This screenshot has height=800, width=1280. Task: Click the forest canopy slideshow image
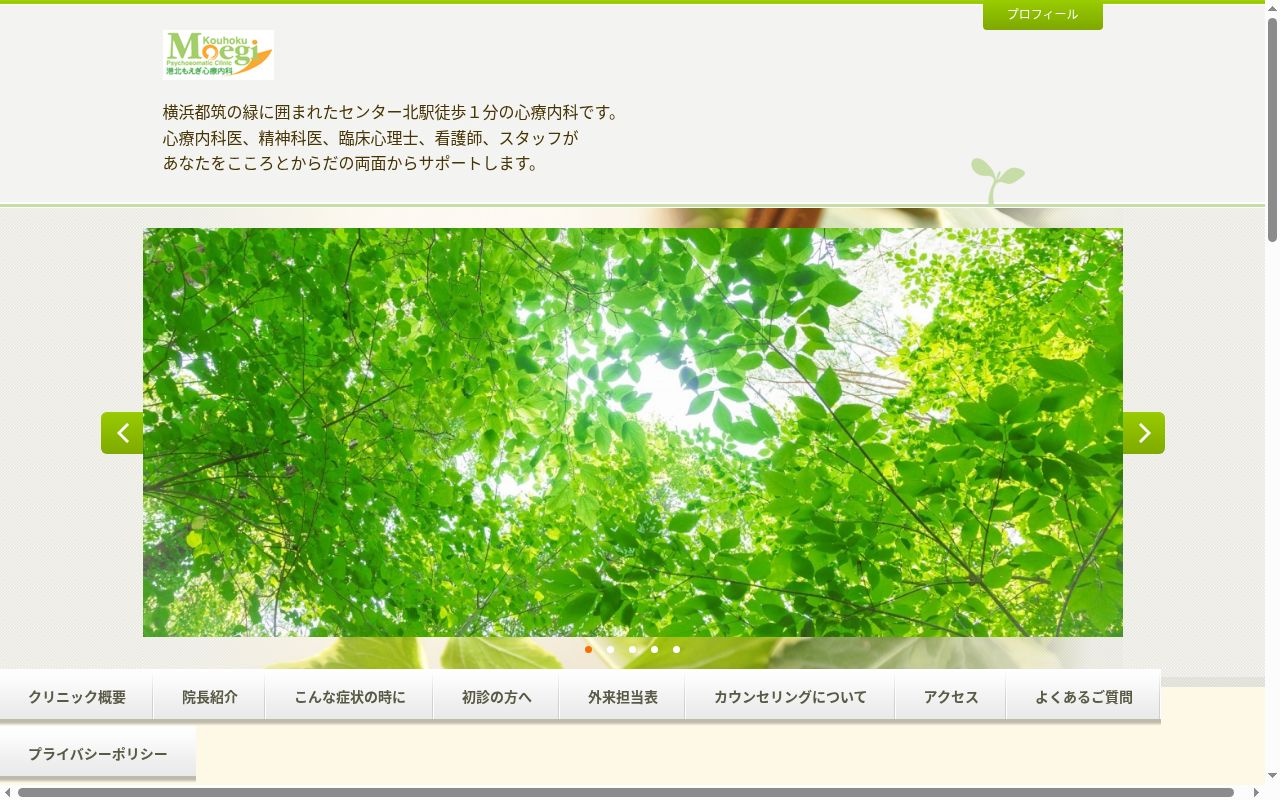[633, 432]
